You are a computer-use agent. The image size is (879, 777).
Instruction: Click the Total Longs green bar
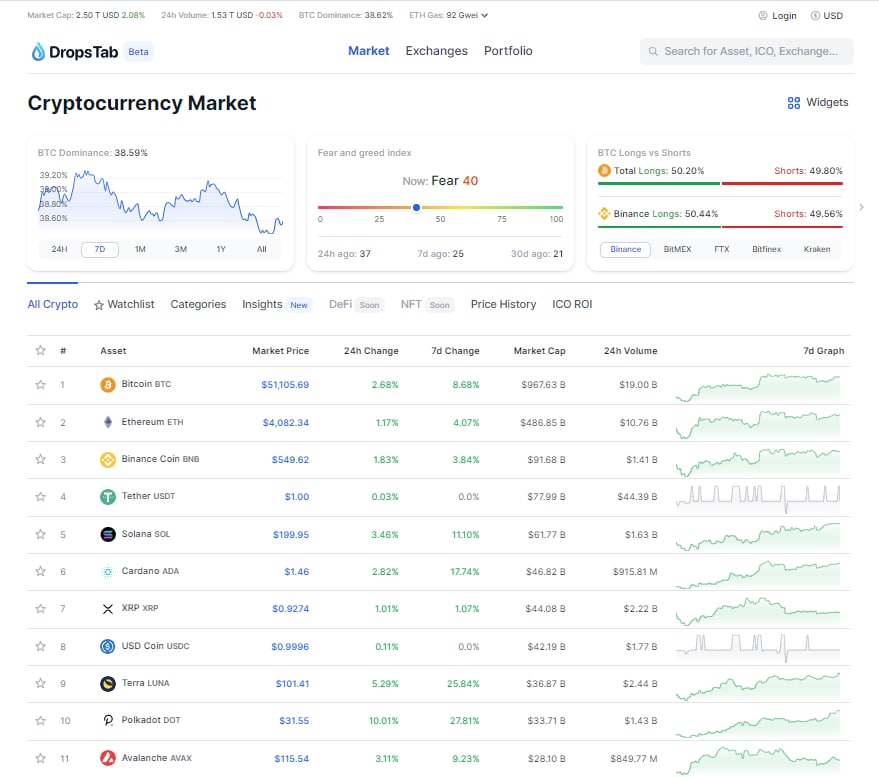(659, 183)
